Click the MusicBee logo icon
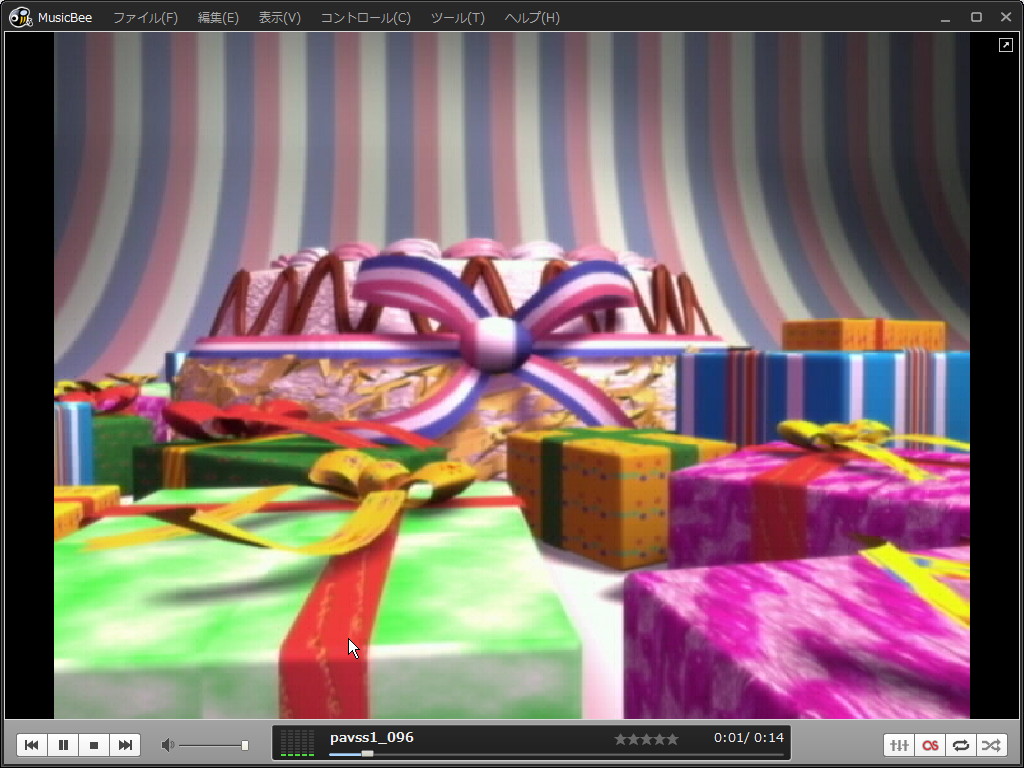Image resolution: width=1024 pixels, height=768 pixels. coord(20,17)
